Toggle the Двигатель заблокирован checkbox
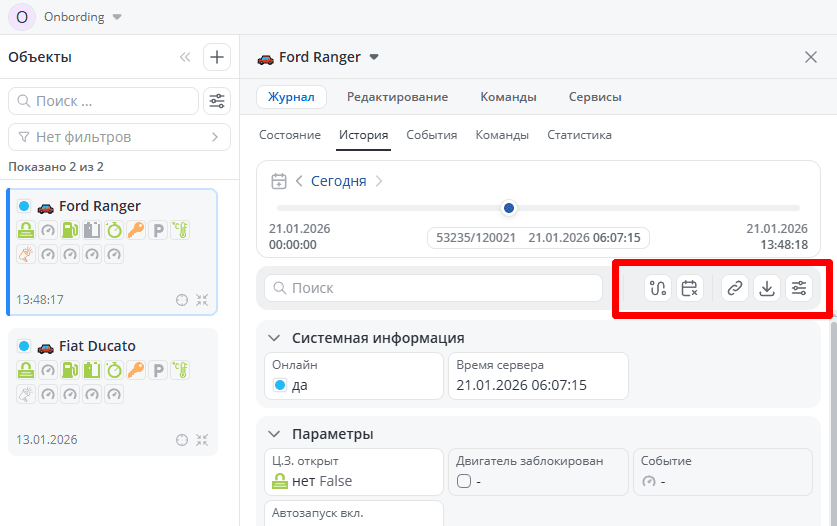The height and width of the screenshot is (526, 837). point(463,481)
